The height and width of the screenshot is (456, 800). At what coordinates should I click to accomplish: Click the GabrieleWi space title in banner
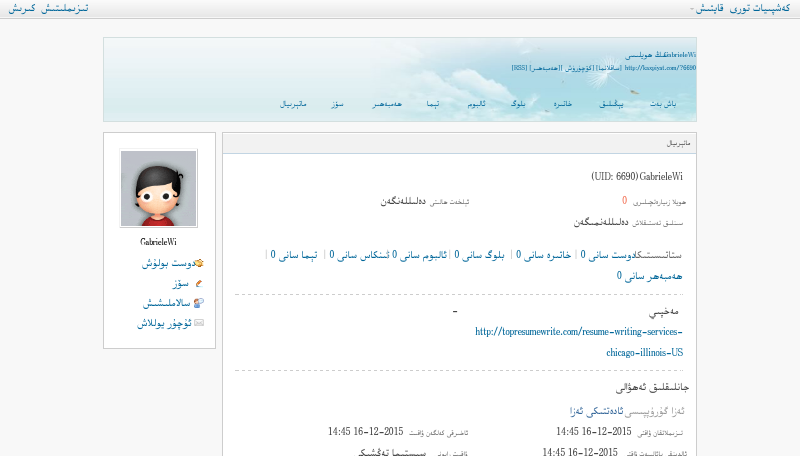coord(660,55)
